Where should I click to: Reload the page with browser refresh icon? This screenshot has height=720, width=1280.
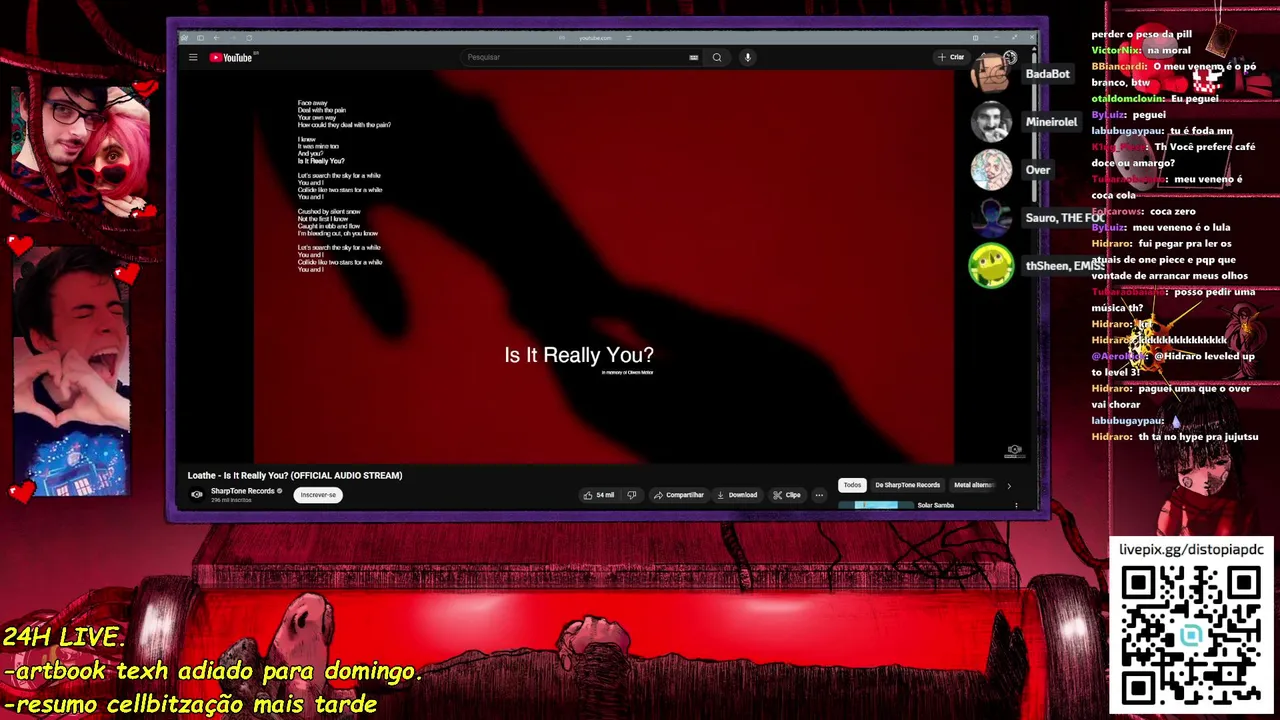coord(249,38)
